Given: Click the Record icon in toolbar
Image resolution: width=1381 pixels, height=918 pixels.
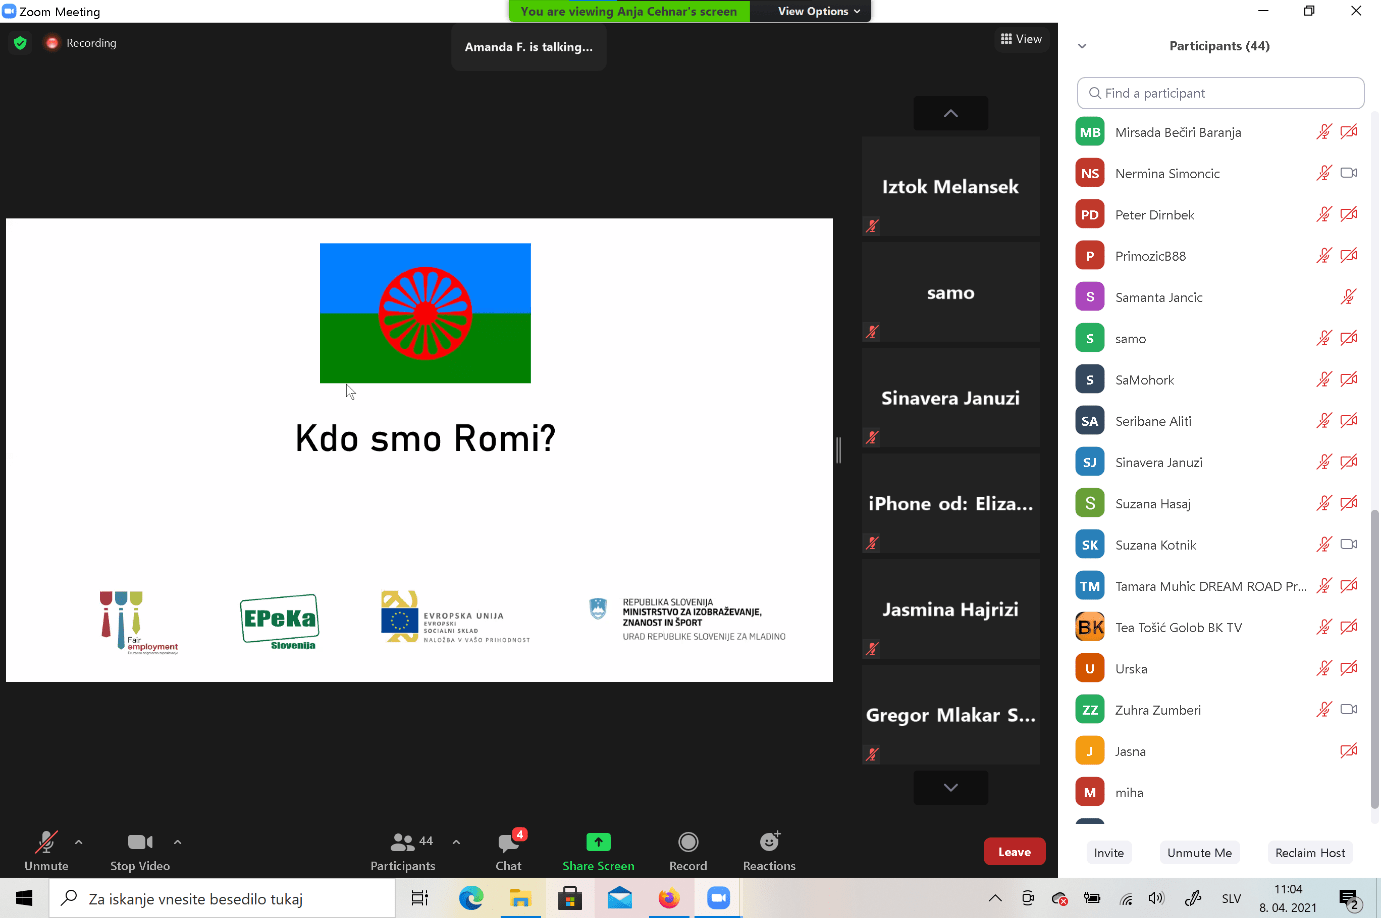Looking at the screenshot, I should pos(688,850).
